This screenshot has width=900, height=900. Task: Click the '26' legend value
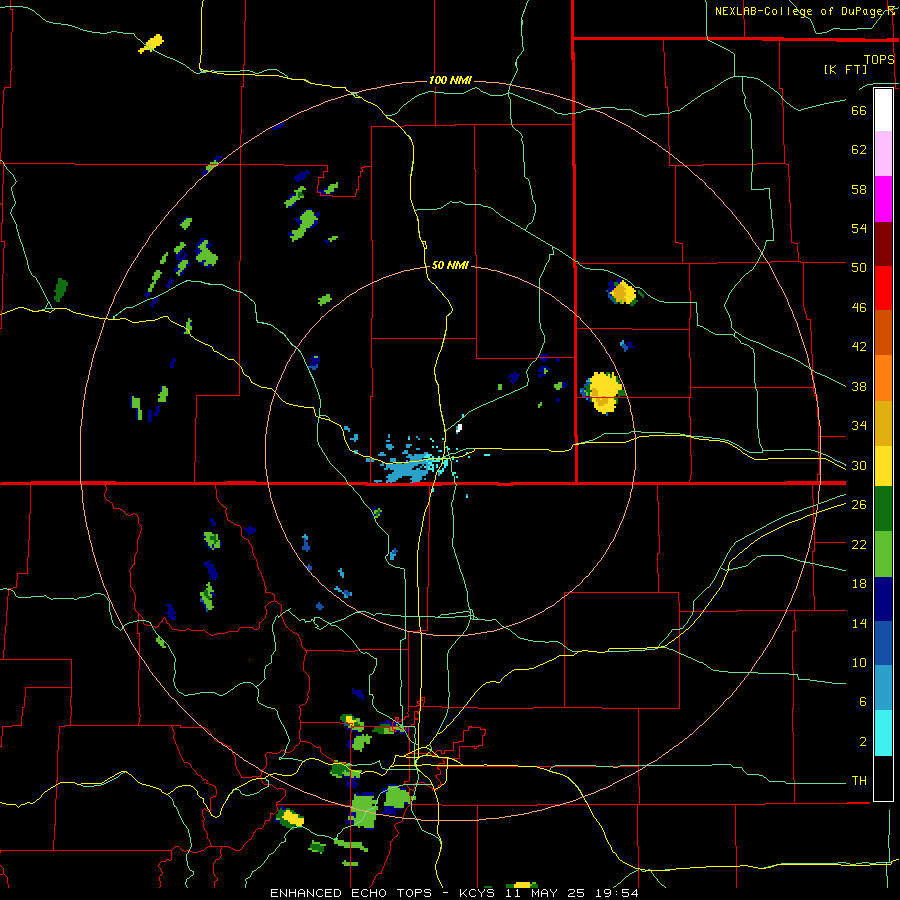click(x=859, y=505)
